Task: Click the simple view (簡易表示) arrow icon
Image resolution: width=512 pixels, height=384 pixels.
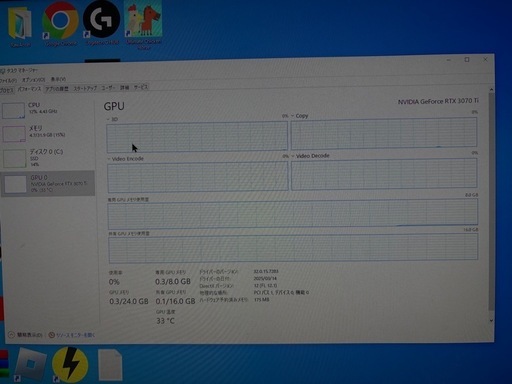Action: point(11,334)
